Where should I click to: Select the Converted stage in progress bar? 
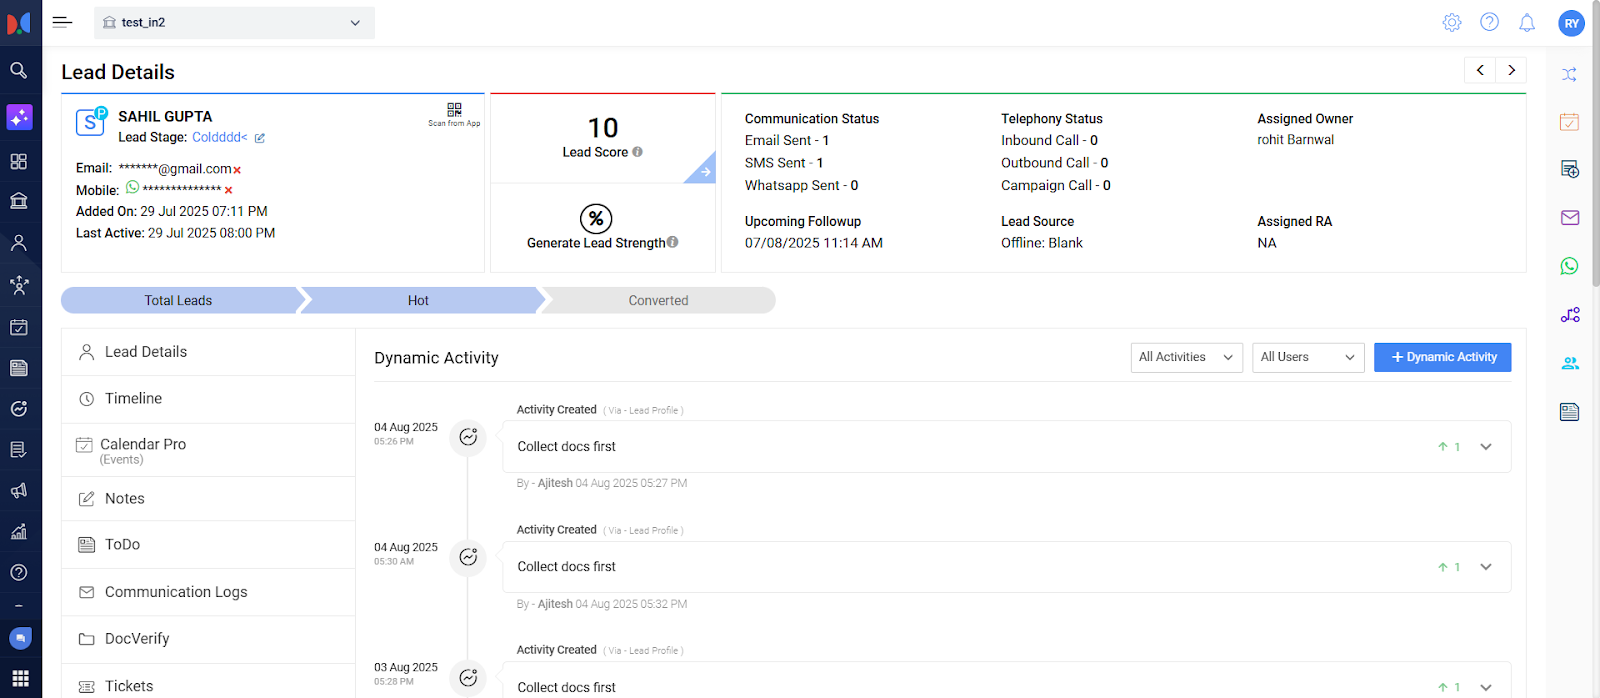coord(658,300)
